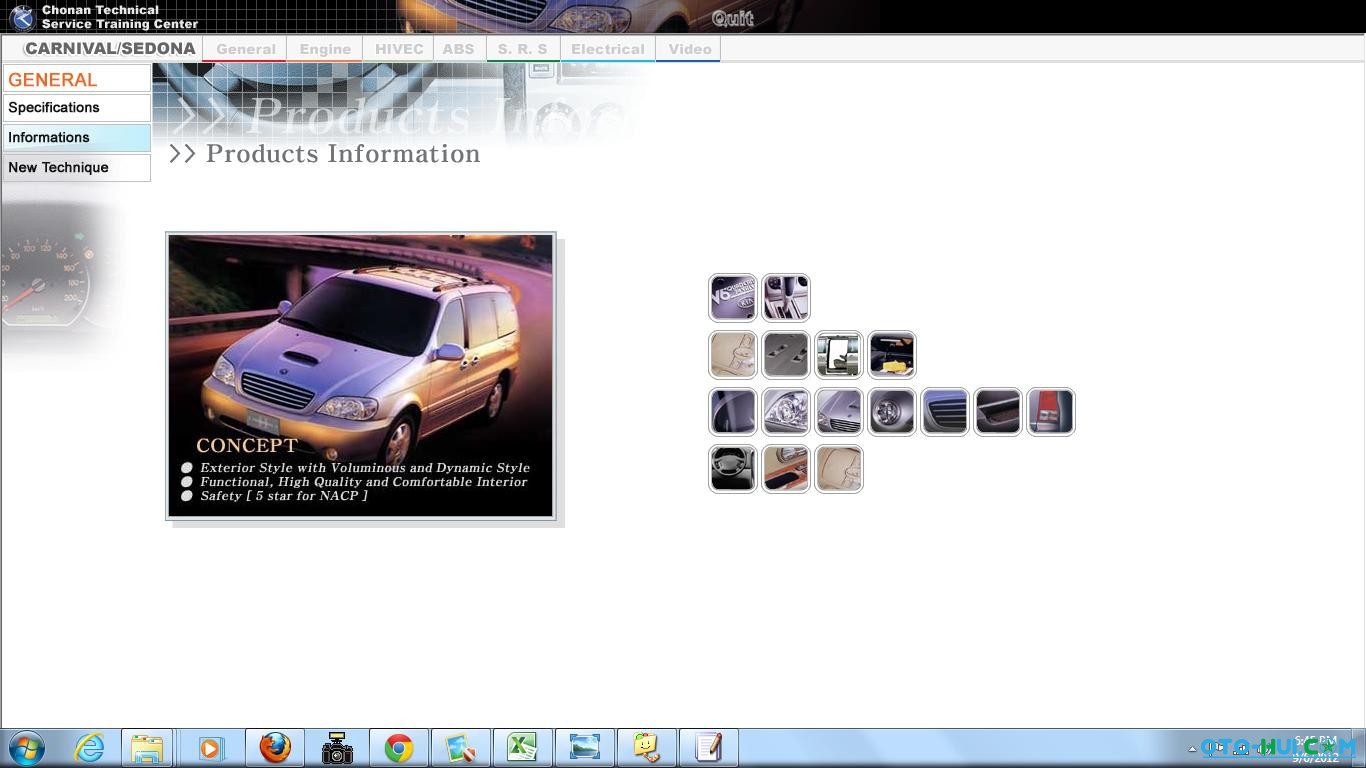
Task: Open Specifications in the sidebar
Action: (76, 108)
